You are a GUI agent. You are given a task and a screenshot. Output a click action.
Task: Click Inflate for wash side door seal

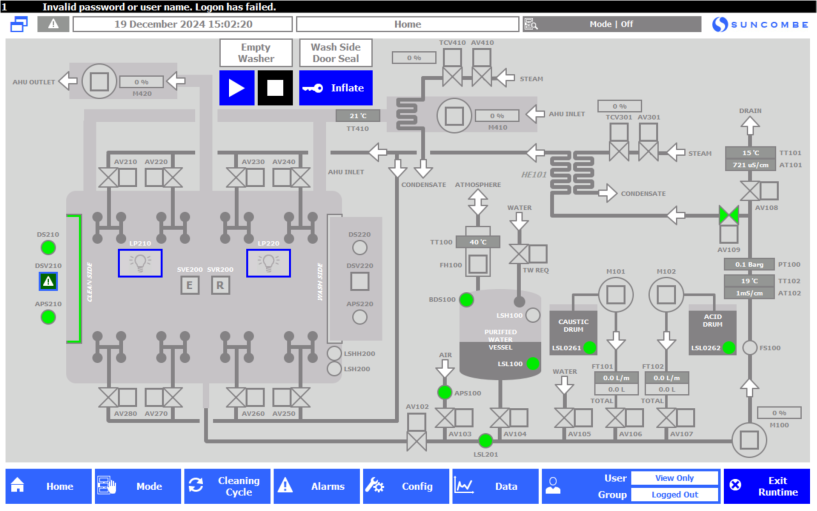(x=336, y=88)
